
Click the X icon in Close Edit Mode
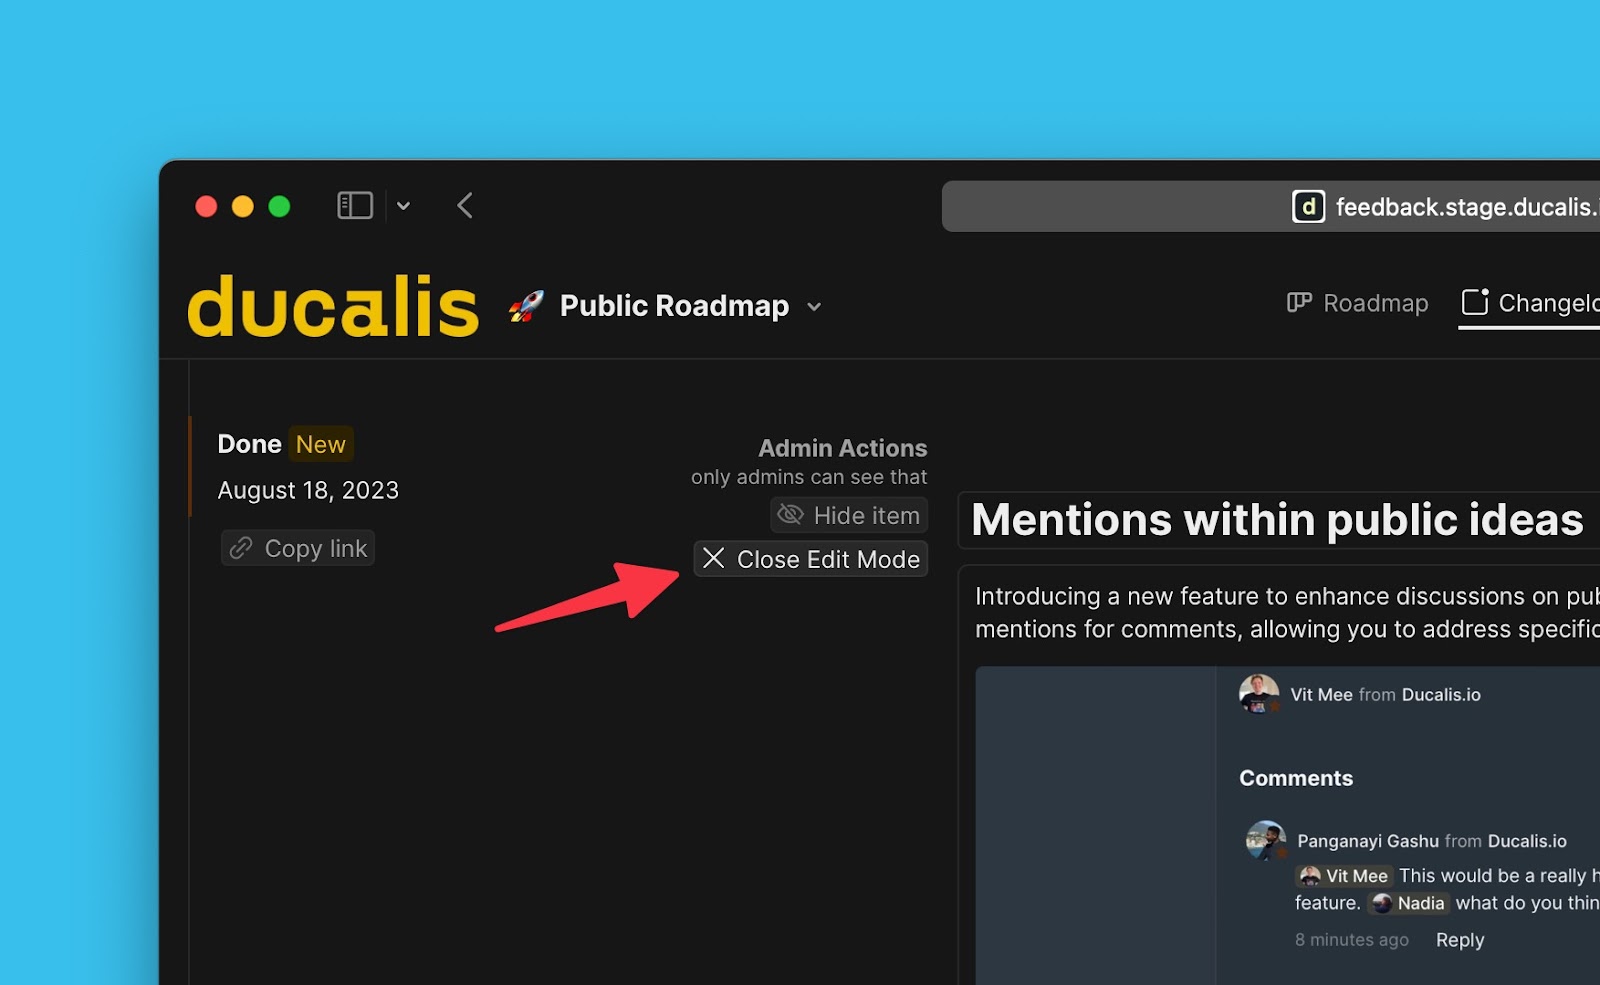(x=713, y=559)
